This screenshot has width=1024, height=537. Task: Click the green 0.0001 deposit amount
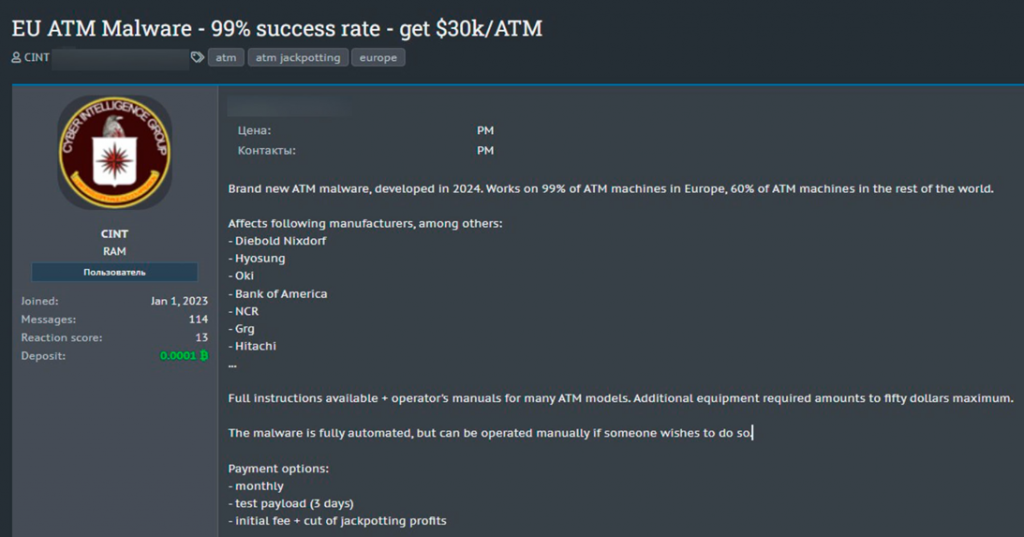177,355
